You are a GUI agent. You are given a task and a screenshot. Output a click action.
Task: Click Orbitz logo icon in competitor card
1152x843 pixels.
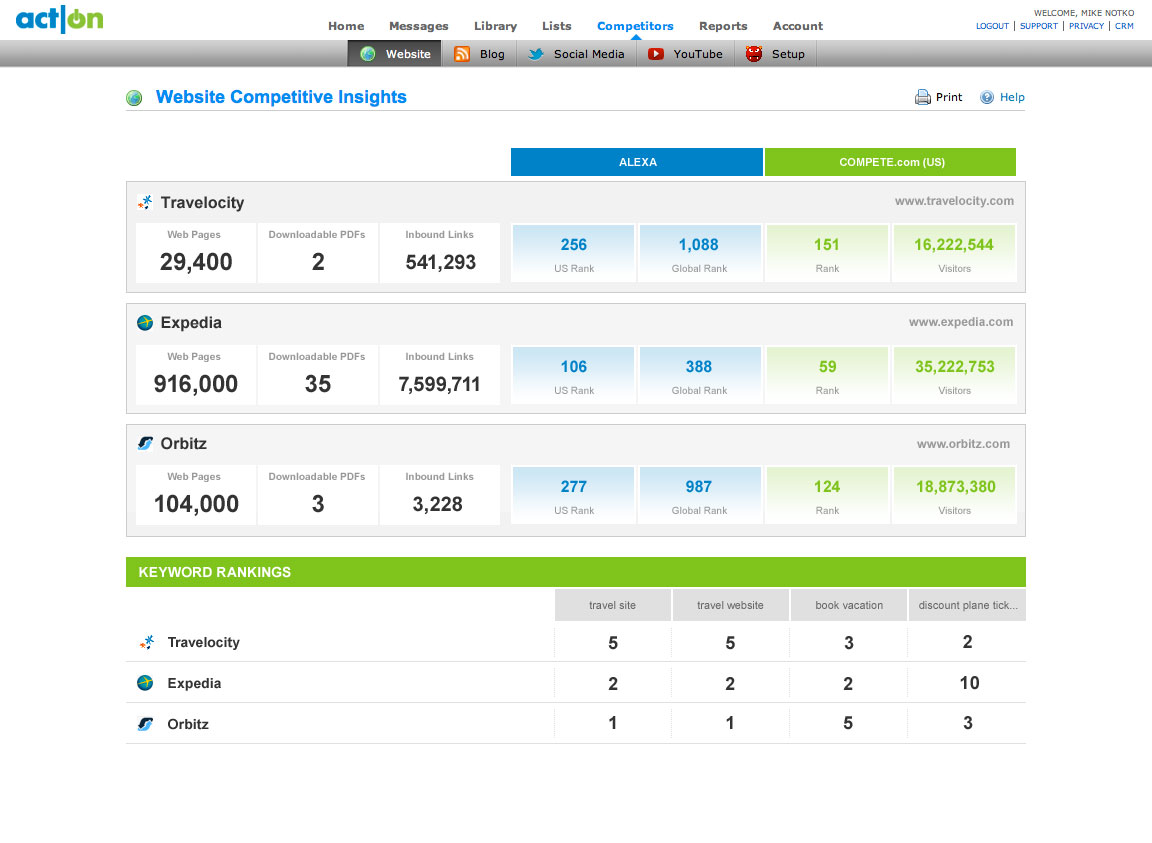(145, 443)
